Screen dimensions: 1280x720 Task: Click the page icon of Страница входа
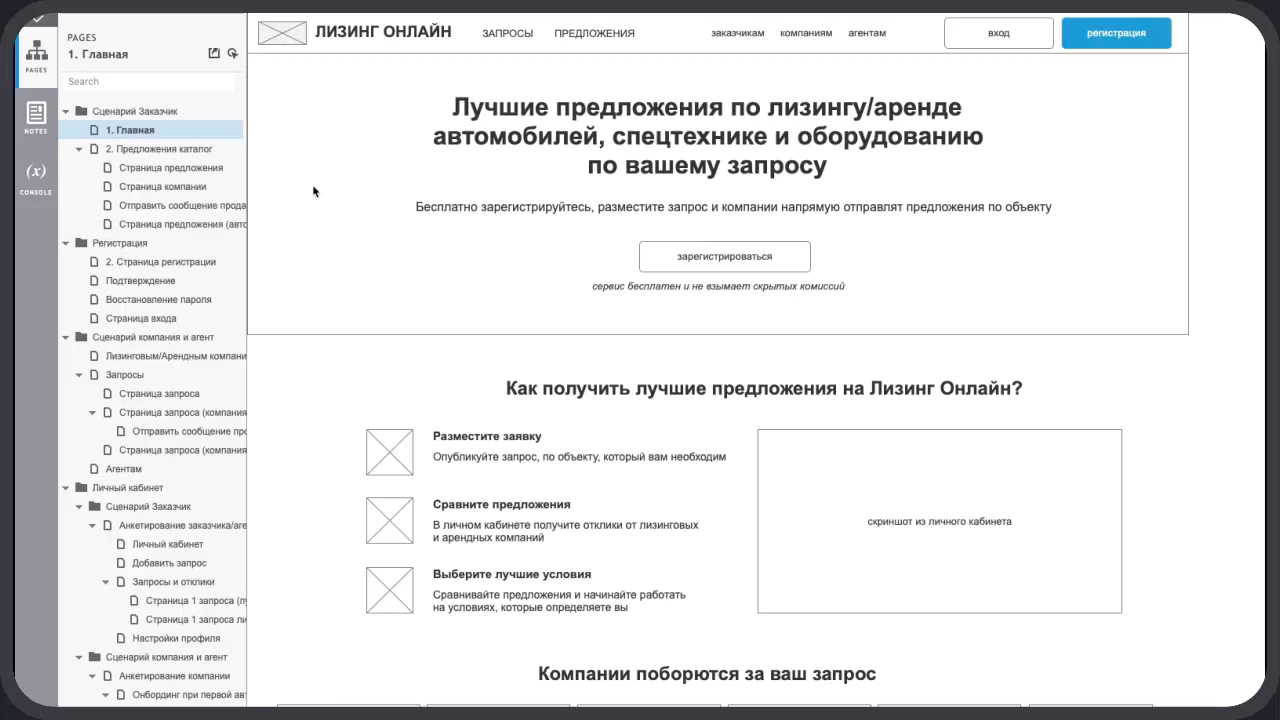coord(95,318)
